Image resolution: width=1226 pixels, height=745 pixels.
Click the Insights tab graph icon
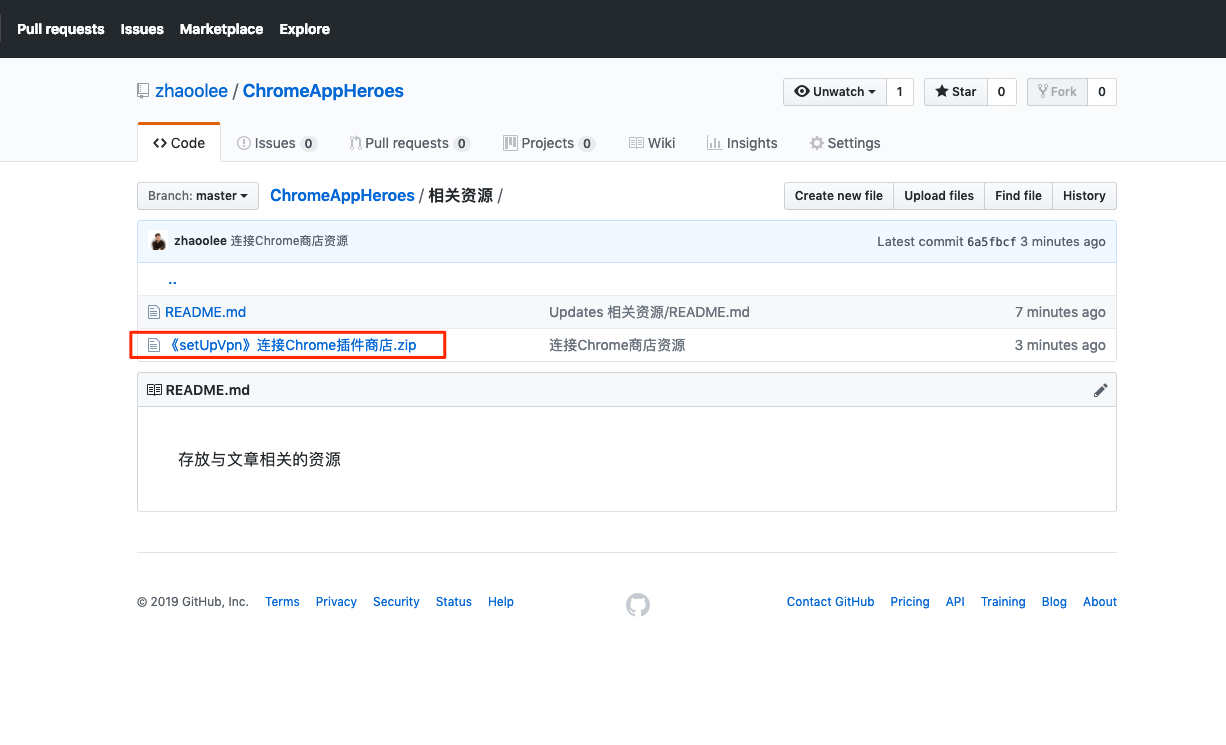pyautogui.click(x=714, y=143)
